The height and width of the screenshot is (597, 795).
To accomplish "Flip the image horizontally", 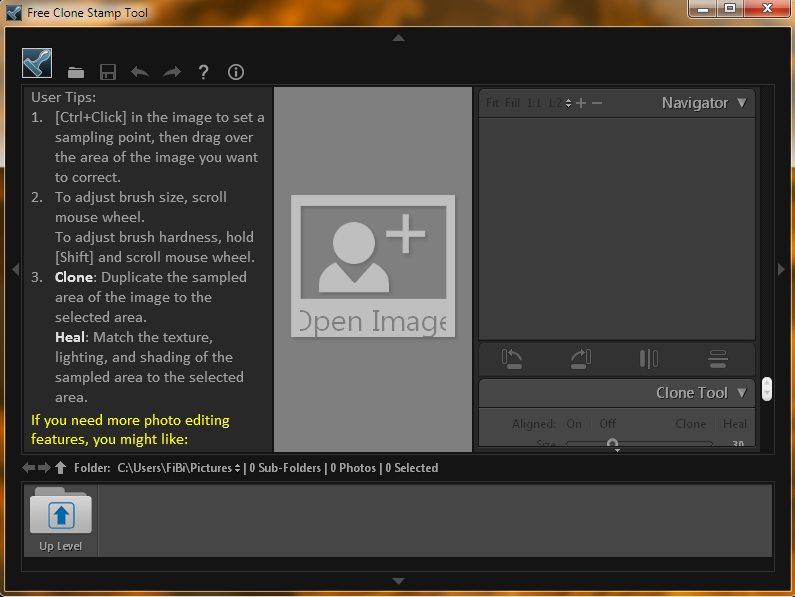I will (x=649, y=358).
